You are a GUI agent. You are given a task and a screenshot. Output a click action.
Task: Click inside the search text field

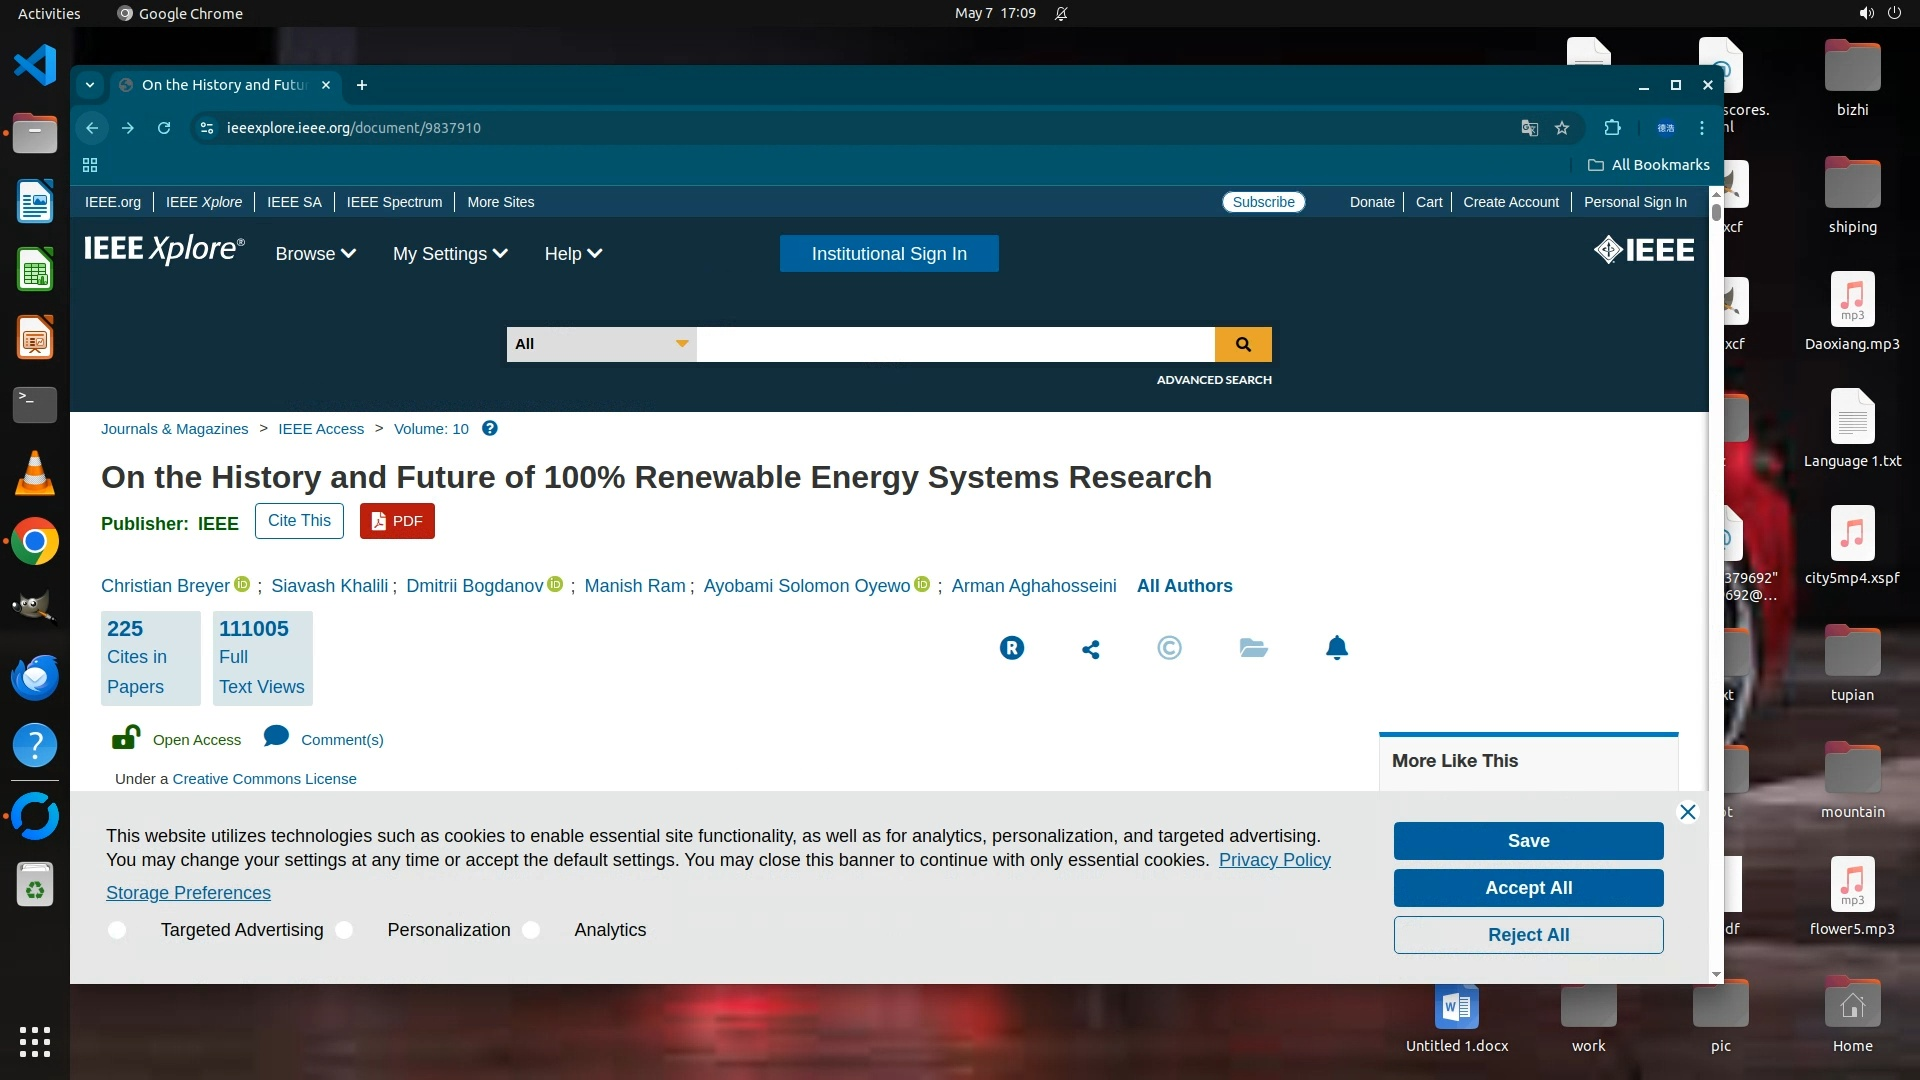(x=955, y=344)
